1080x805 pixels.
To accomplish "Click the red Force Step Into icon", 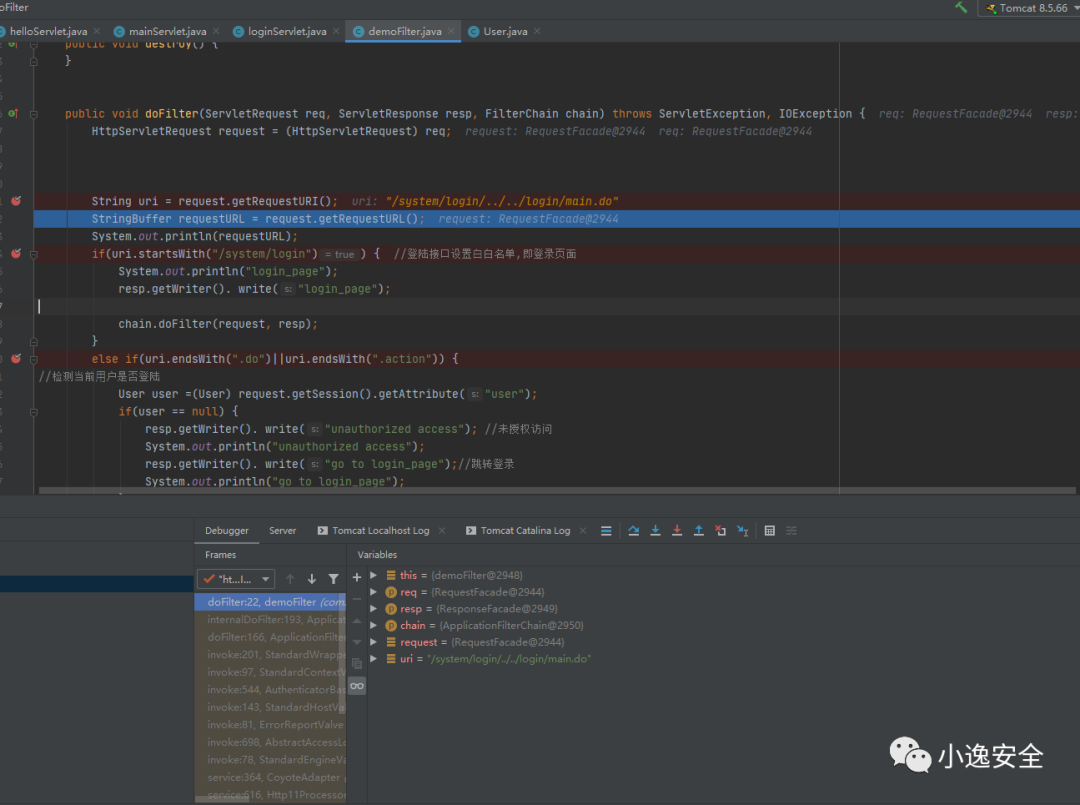I will click(x=677, y=530).
